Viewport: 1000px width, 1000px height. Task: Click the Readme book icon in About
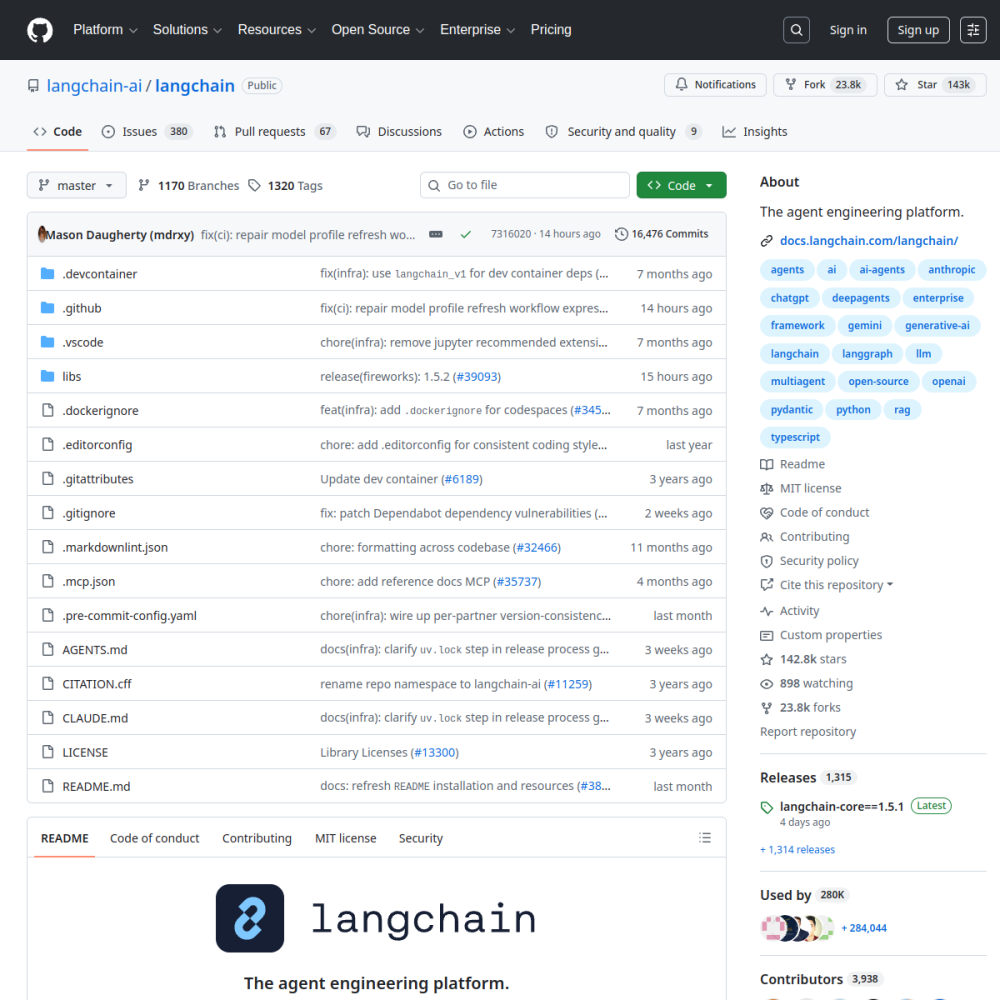(x=766, y=464)
